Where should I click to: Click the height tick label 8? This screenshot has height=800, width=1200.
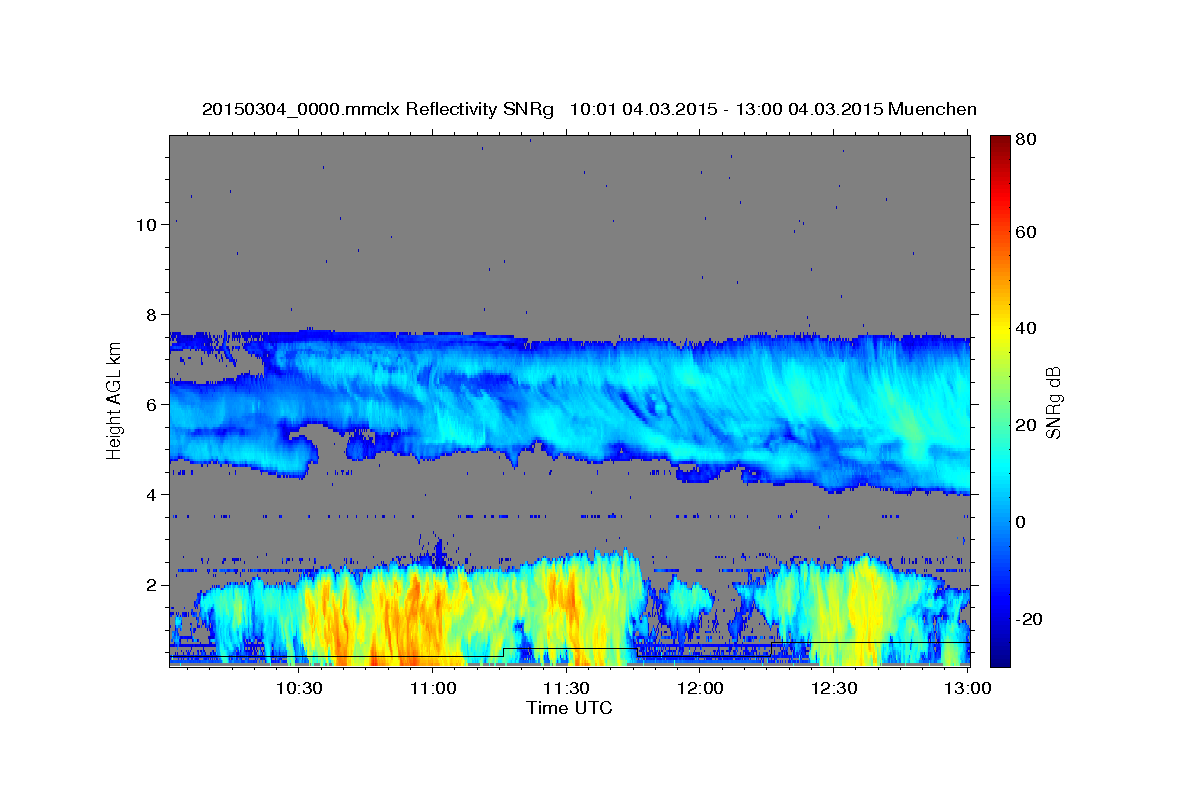click(150, 314)
